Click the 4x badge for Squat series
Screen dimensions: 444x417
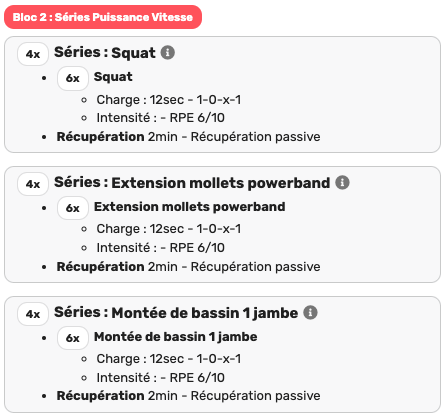(33, 54)
